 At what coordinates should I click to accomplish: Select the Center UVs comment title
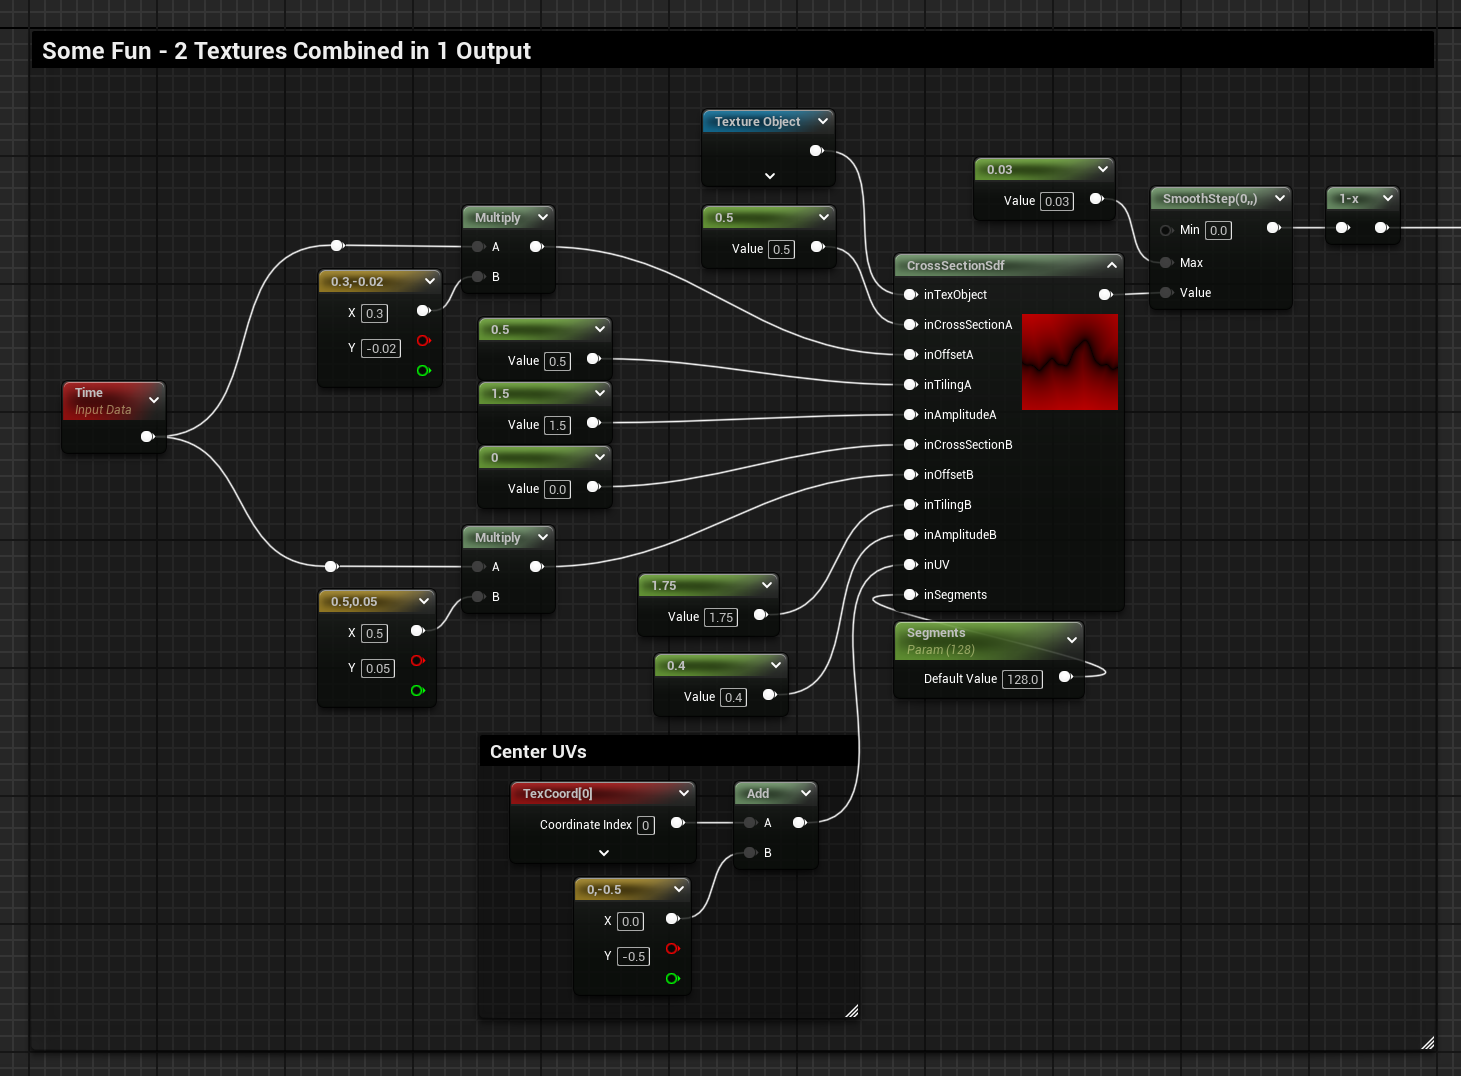pos(538,752)
